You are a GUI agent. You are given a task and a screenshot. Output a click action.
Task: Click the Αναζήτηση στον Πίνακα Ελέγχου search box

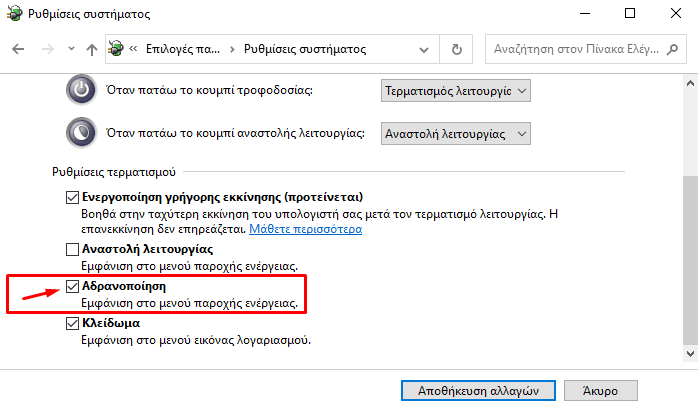coord(585,49)
